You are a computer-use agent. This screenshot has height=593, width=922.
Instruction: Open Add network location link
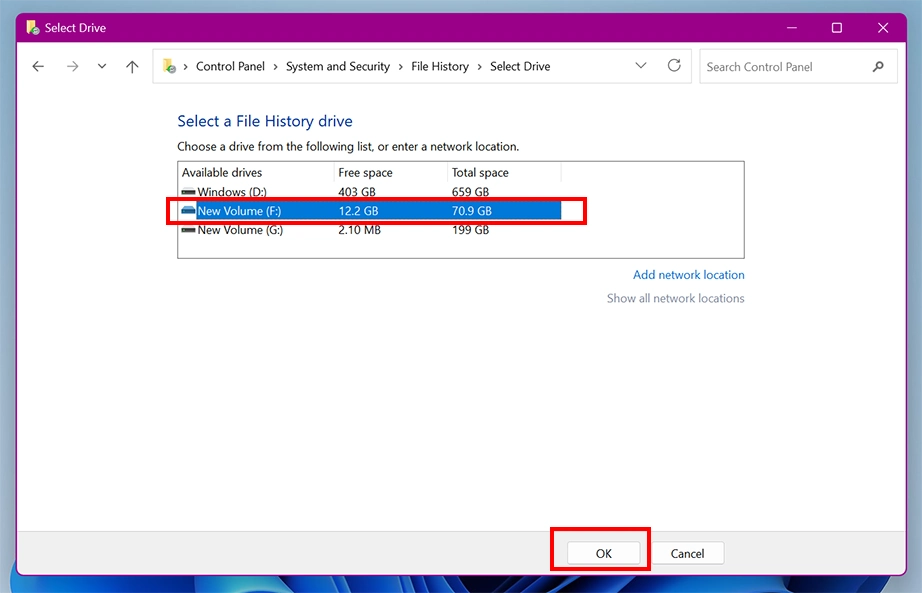click(x=689, y=275)
